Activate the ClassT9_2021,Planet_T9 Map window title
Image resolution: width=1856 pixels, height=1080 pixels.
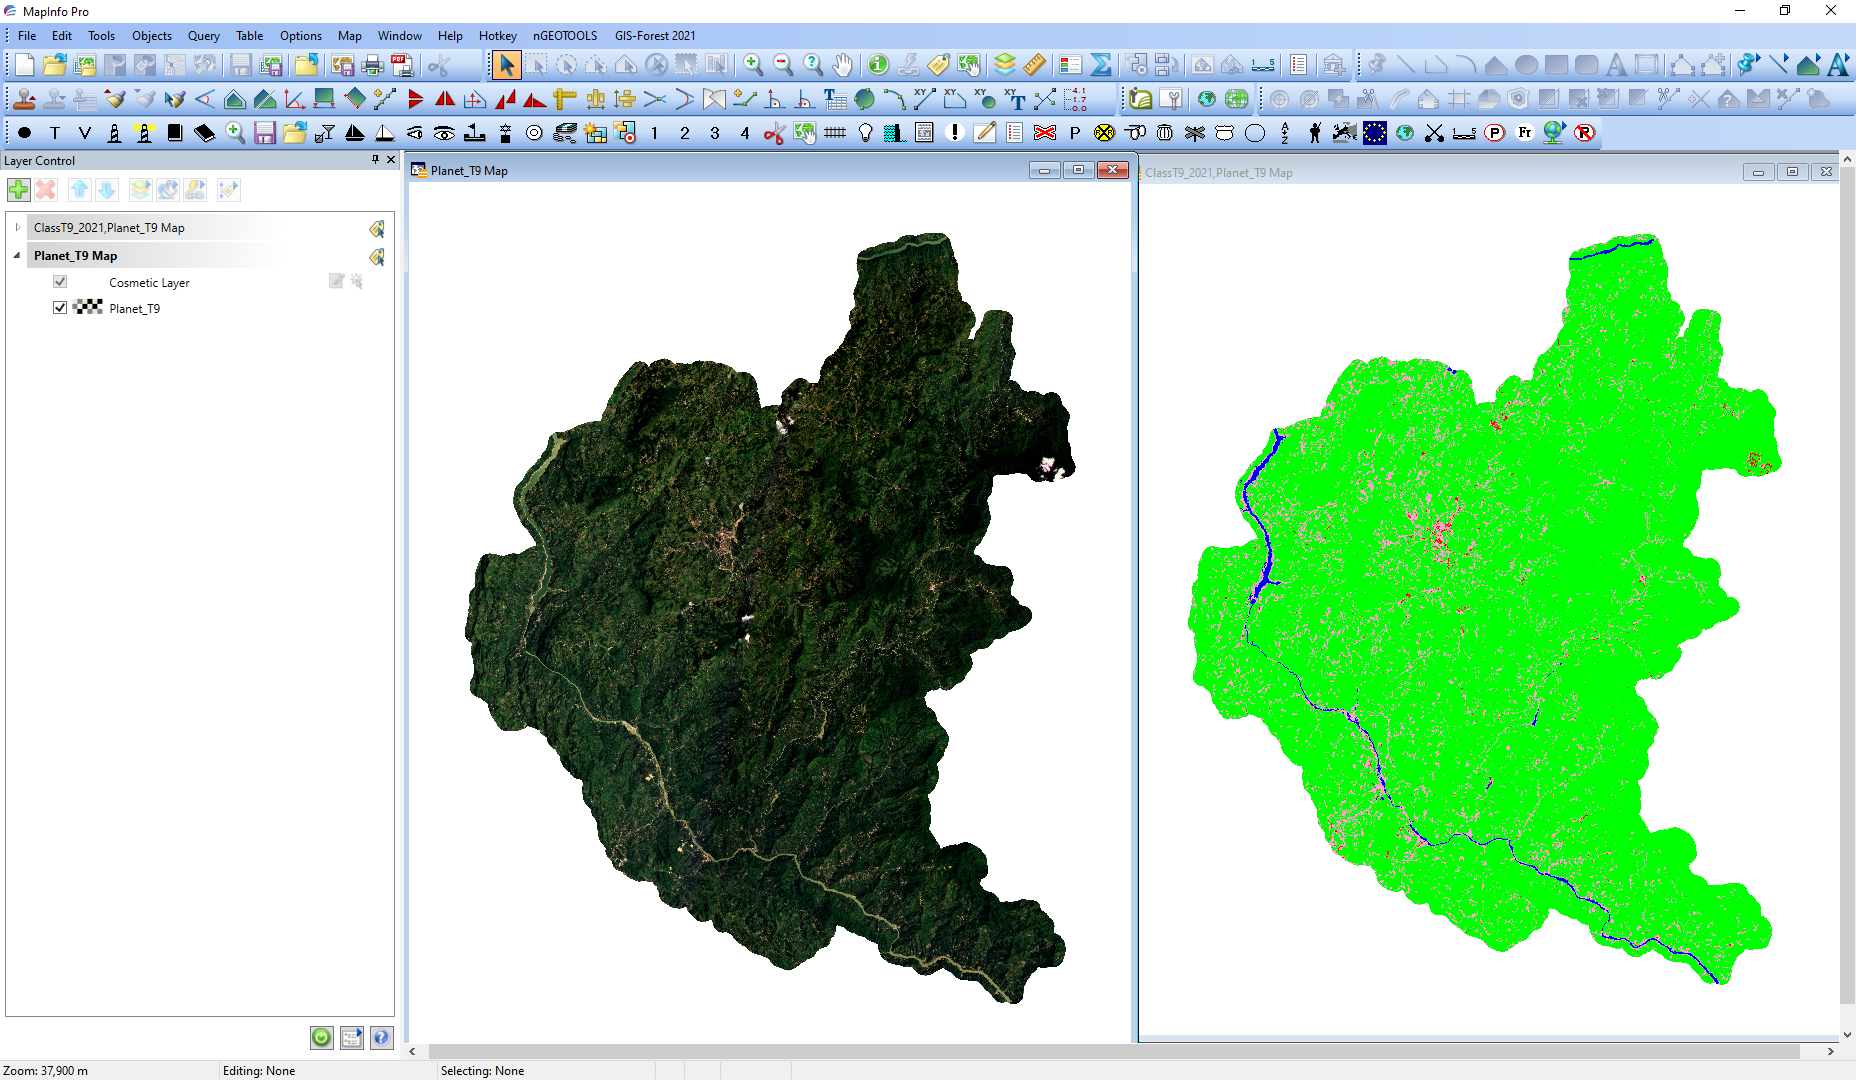click(1219, 173)
